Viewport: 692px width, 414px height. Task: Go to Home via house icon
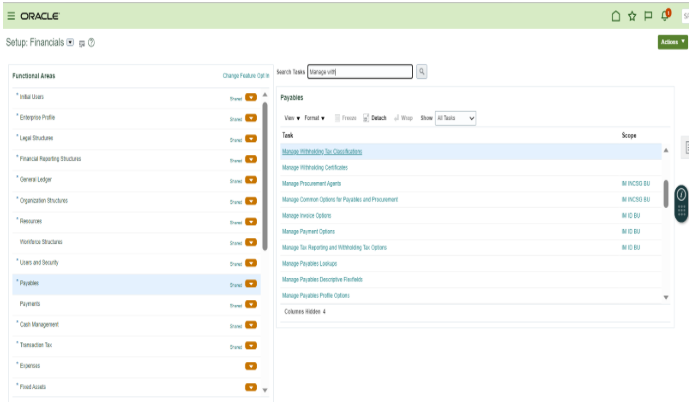pos(616,16)
